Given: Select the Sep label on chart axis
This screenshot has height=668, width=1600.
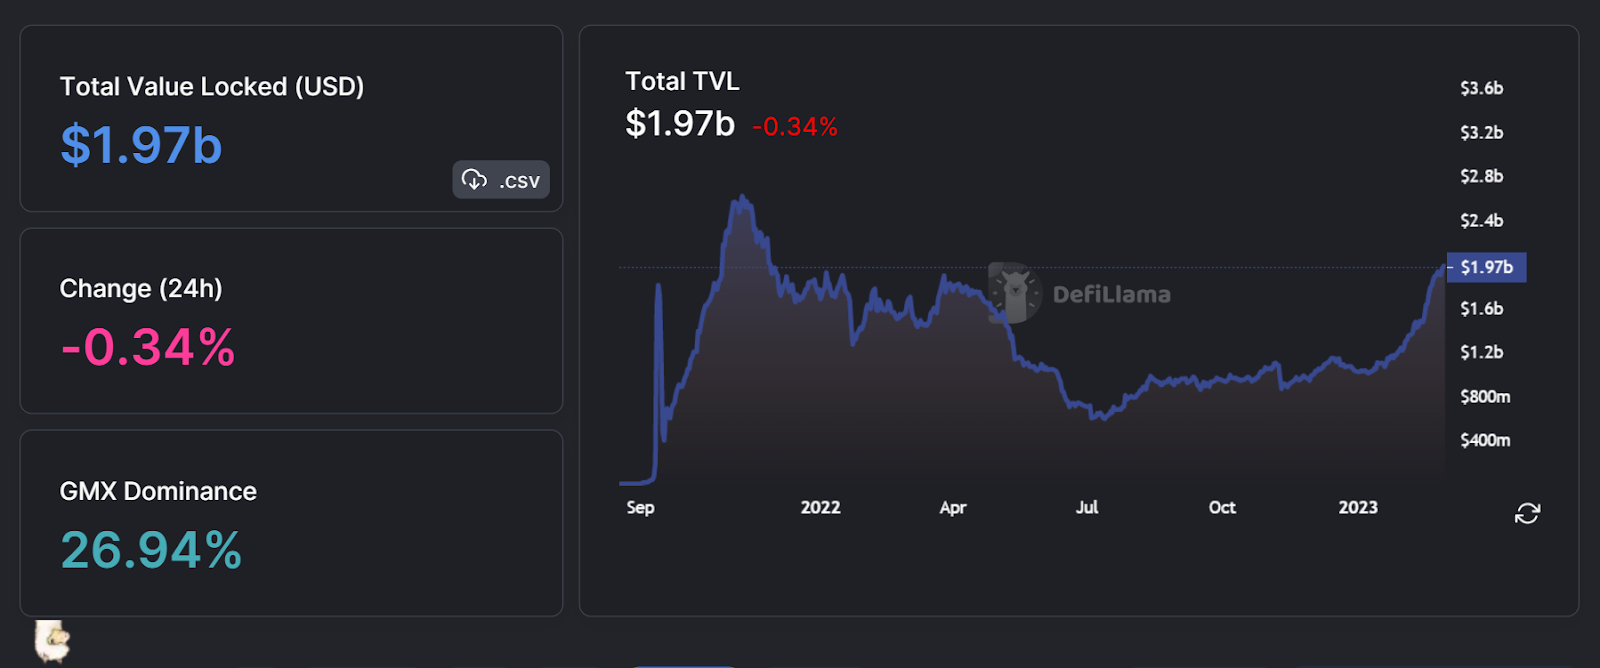Looking at the screenshot, I should tap(640, 507).
